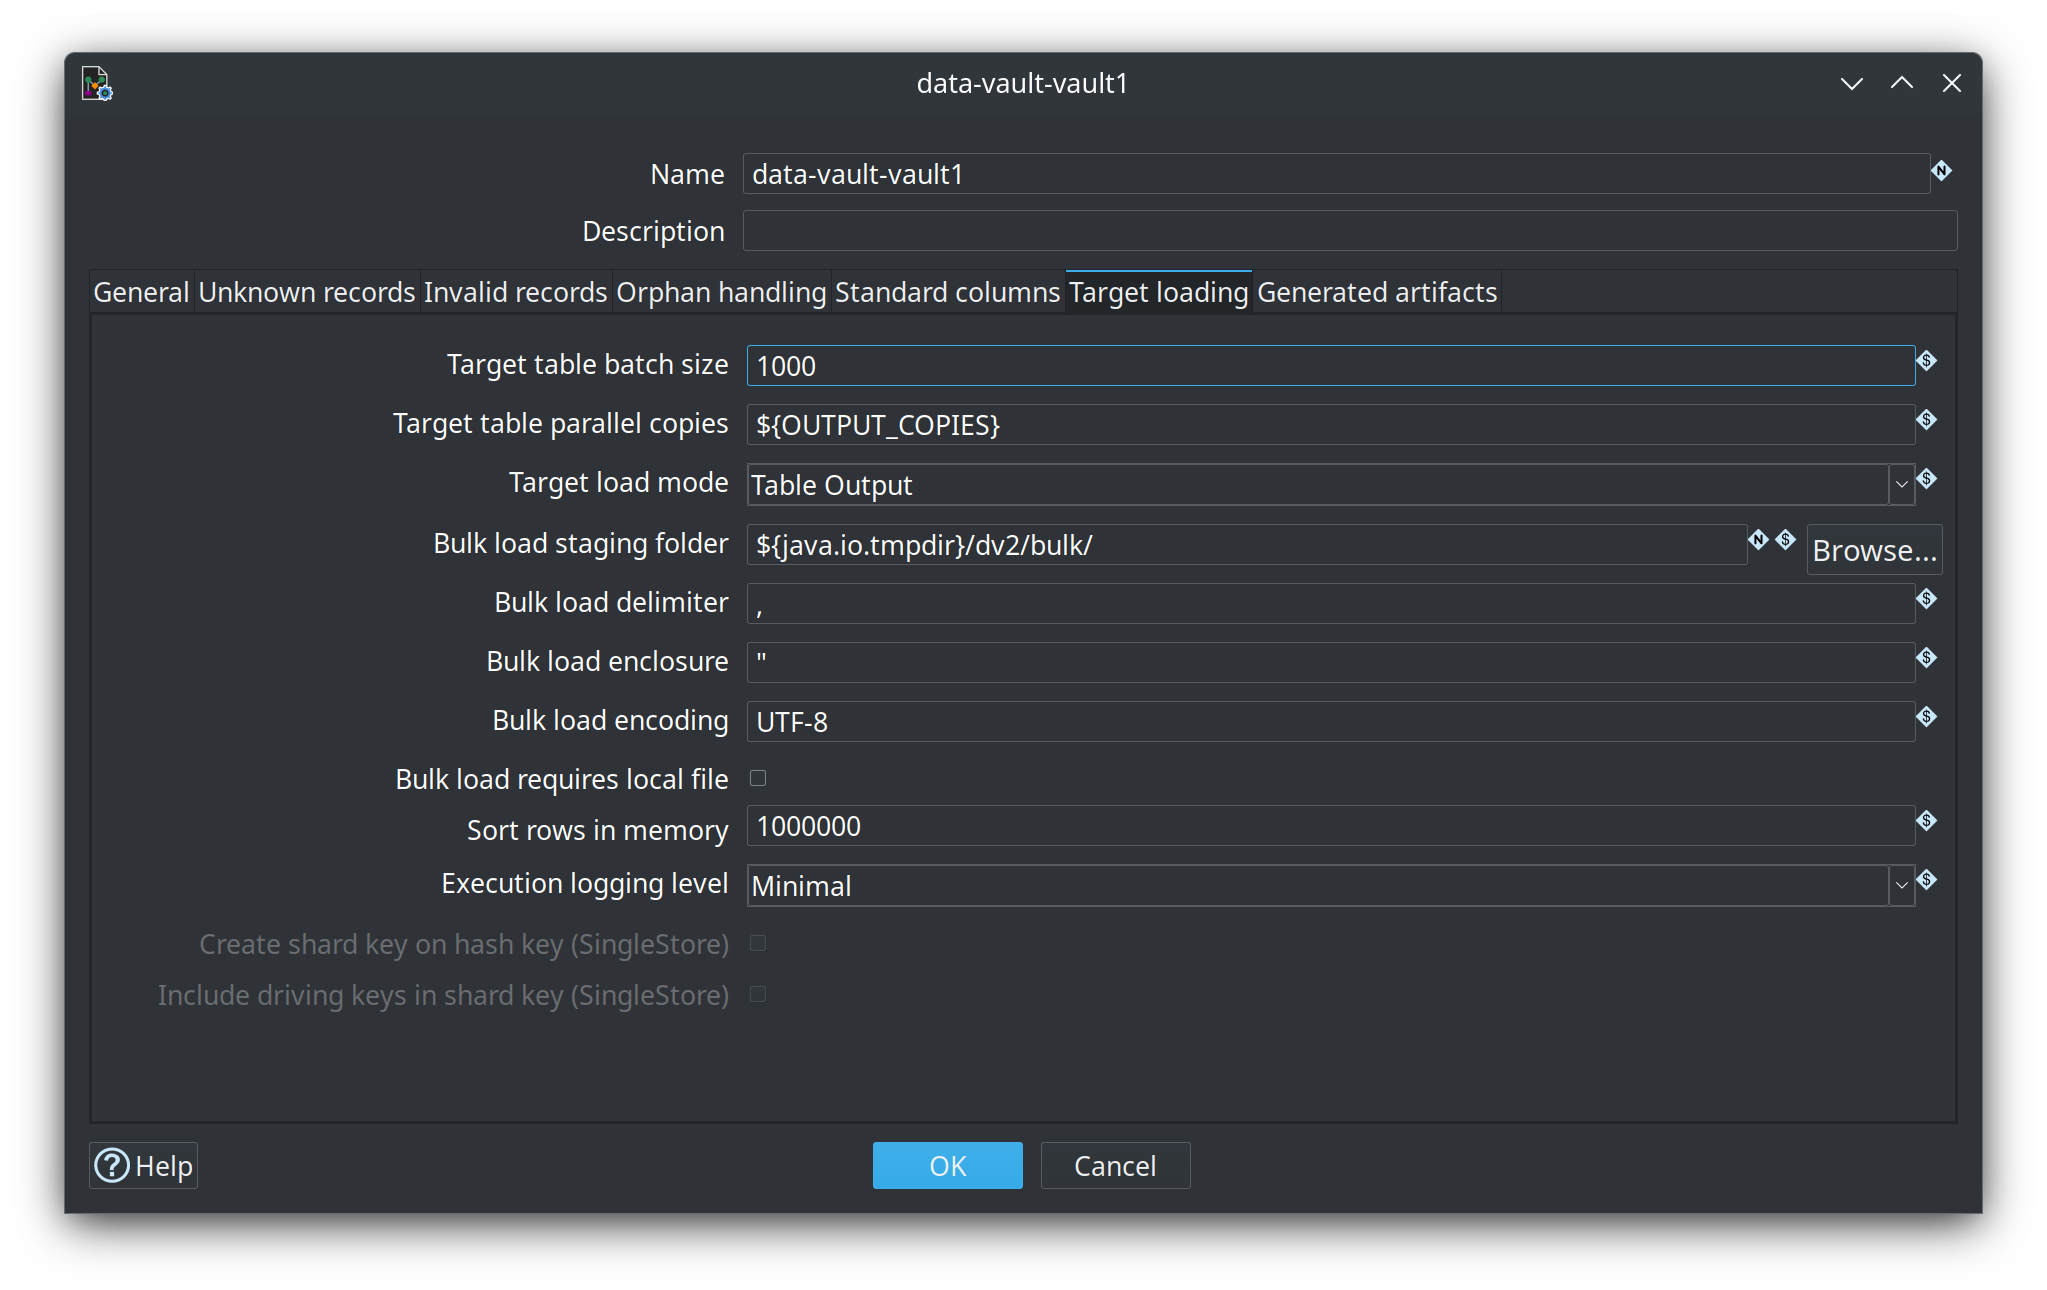This screenshot has width=2047, height=1290.
Task: Open the Generated artifacts tab
Action: (x=1377, y=292)
